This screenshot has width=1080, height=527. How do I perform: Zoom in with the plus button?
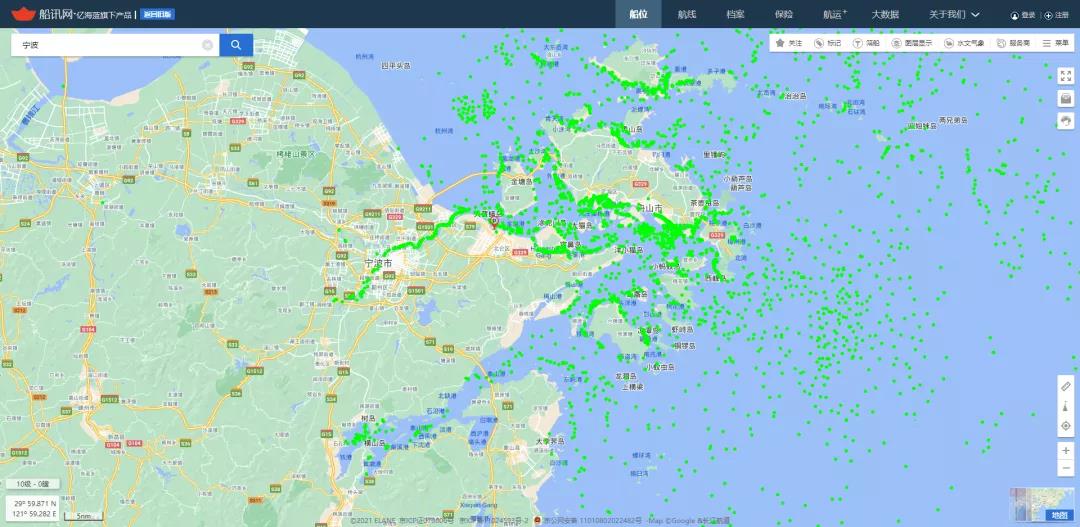(x=1066, y=451)
